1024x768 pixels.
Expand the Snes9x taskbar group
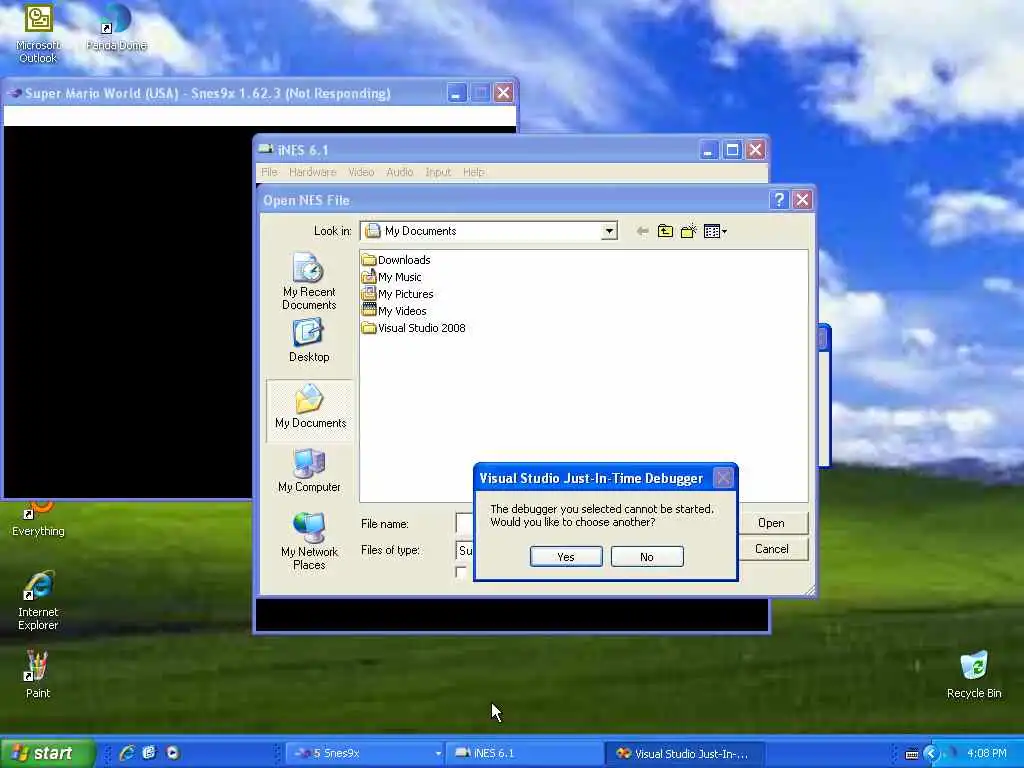pos(364,753)
